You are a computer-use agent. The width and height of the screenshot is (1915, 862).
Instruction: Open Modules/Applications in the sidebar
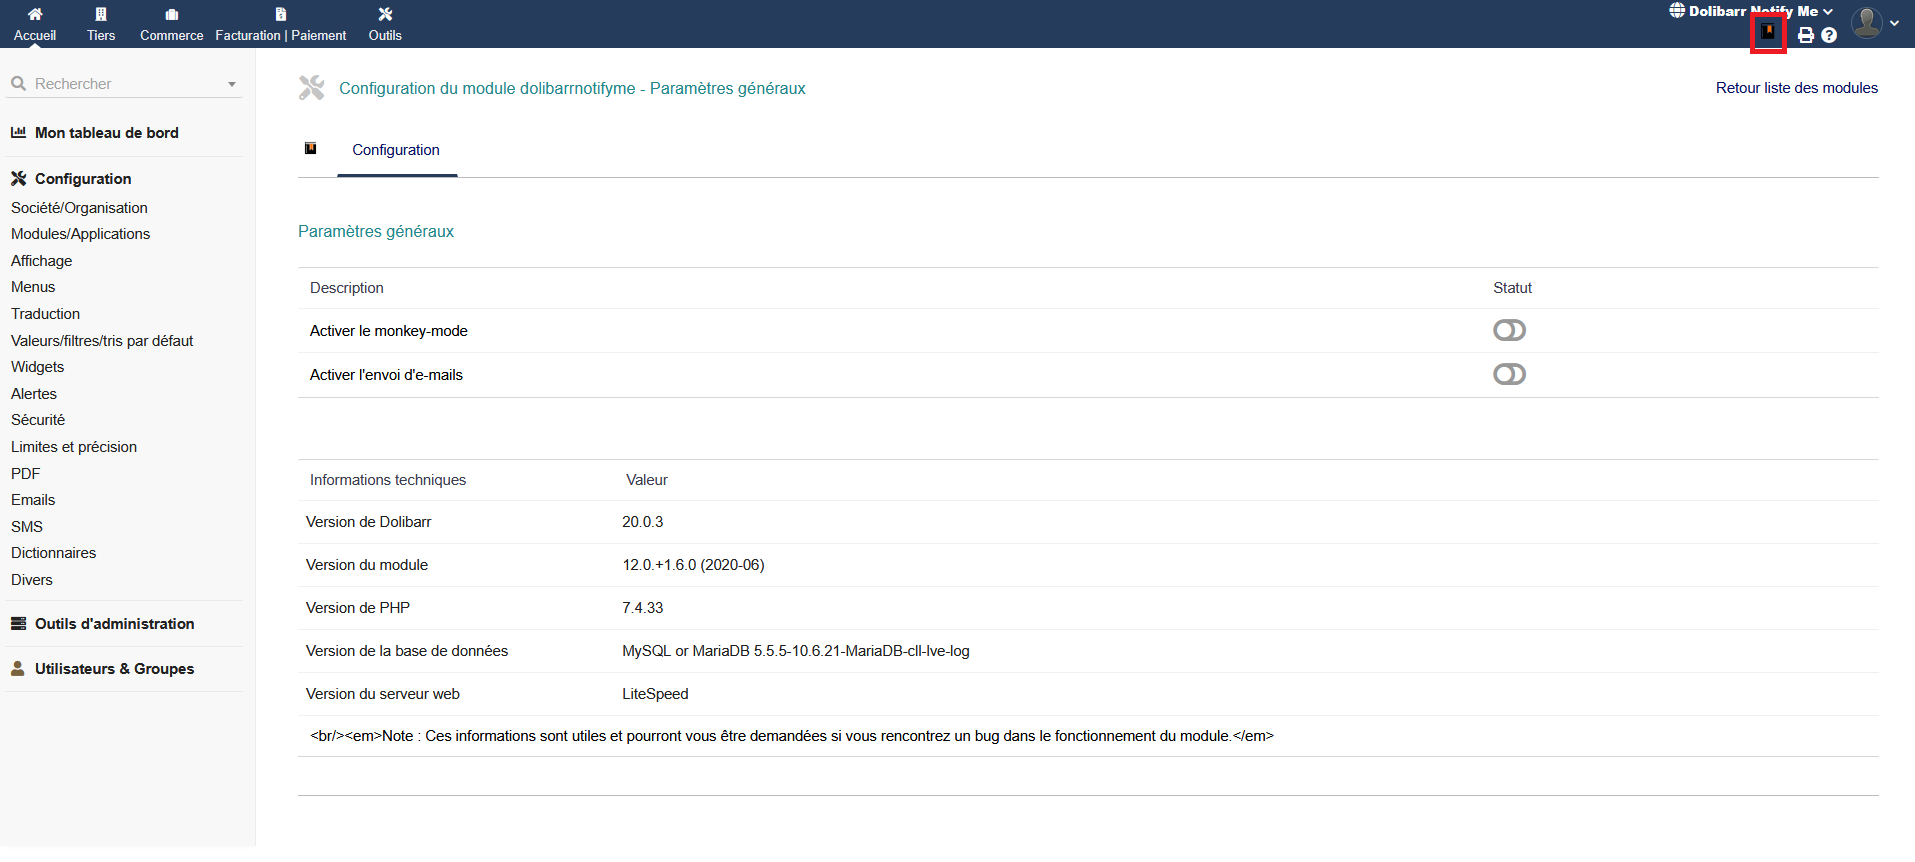pos(80,234)
